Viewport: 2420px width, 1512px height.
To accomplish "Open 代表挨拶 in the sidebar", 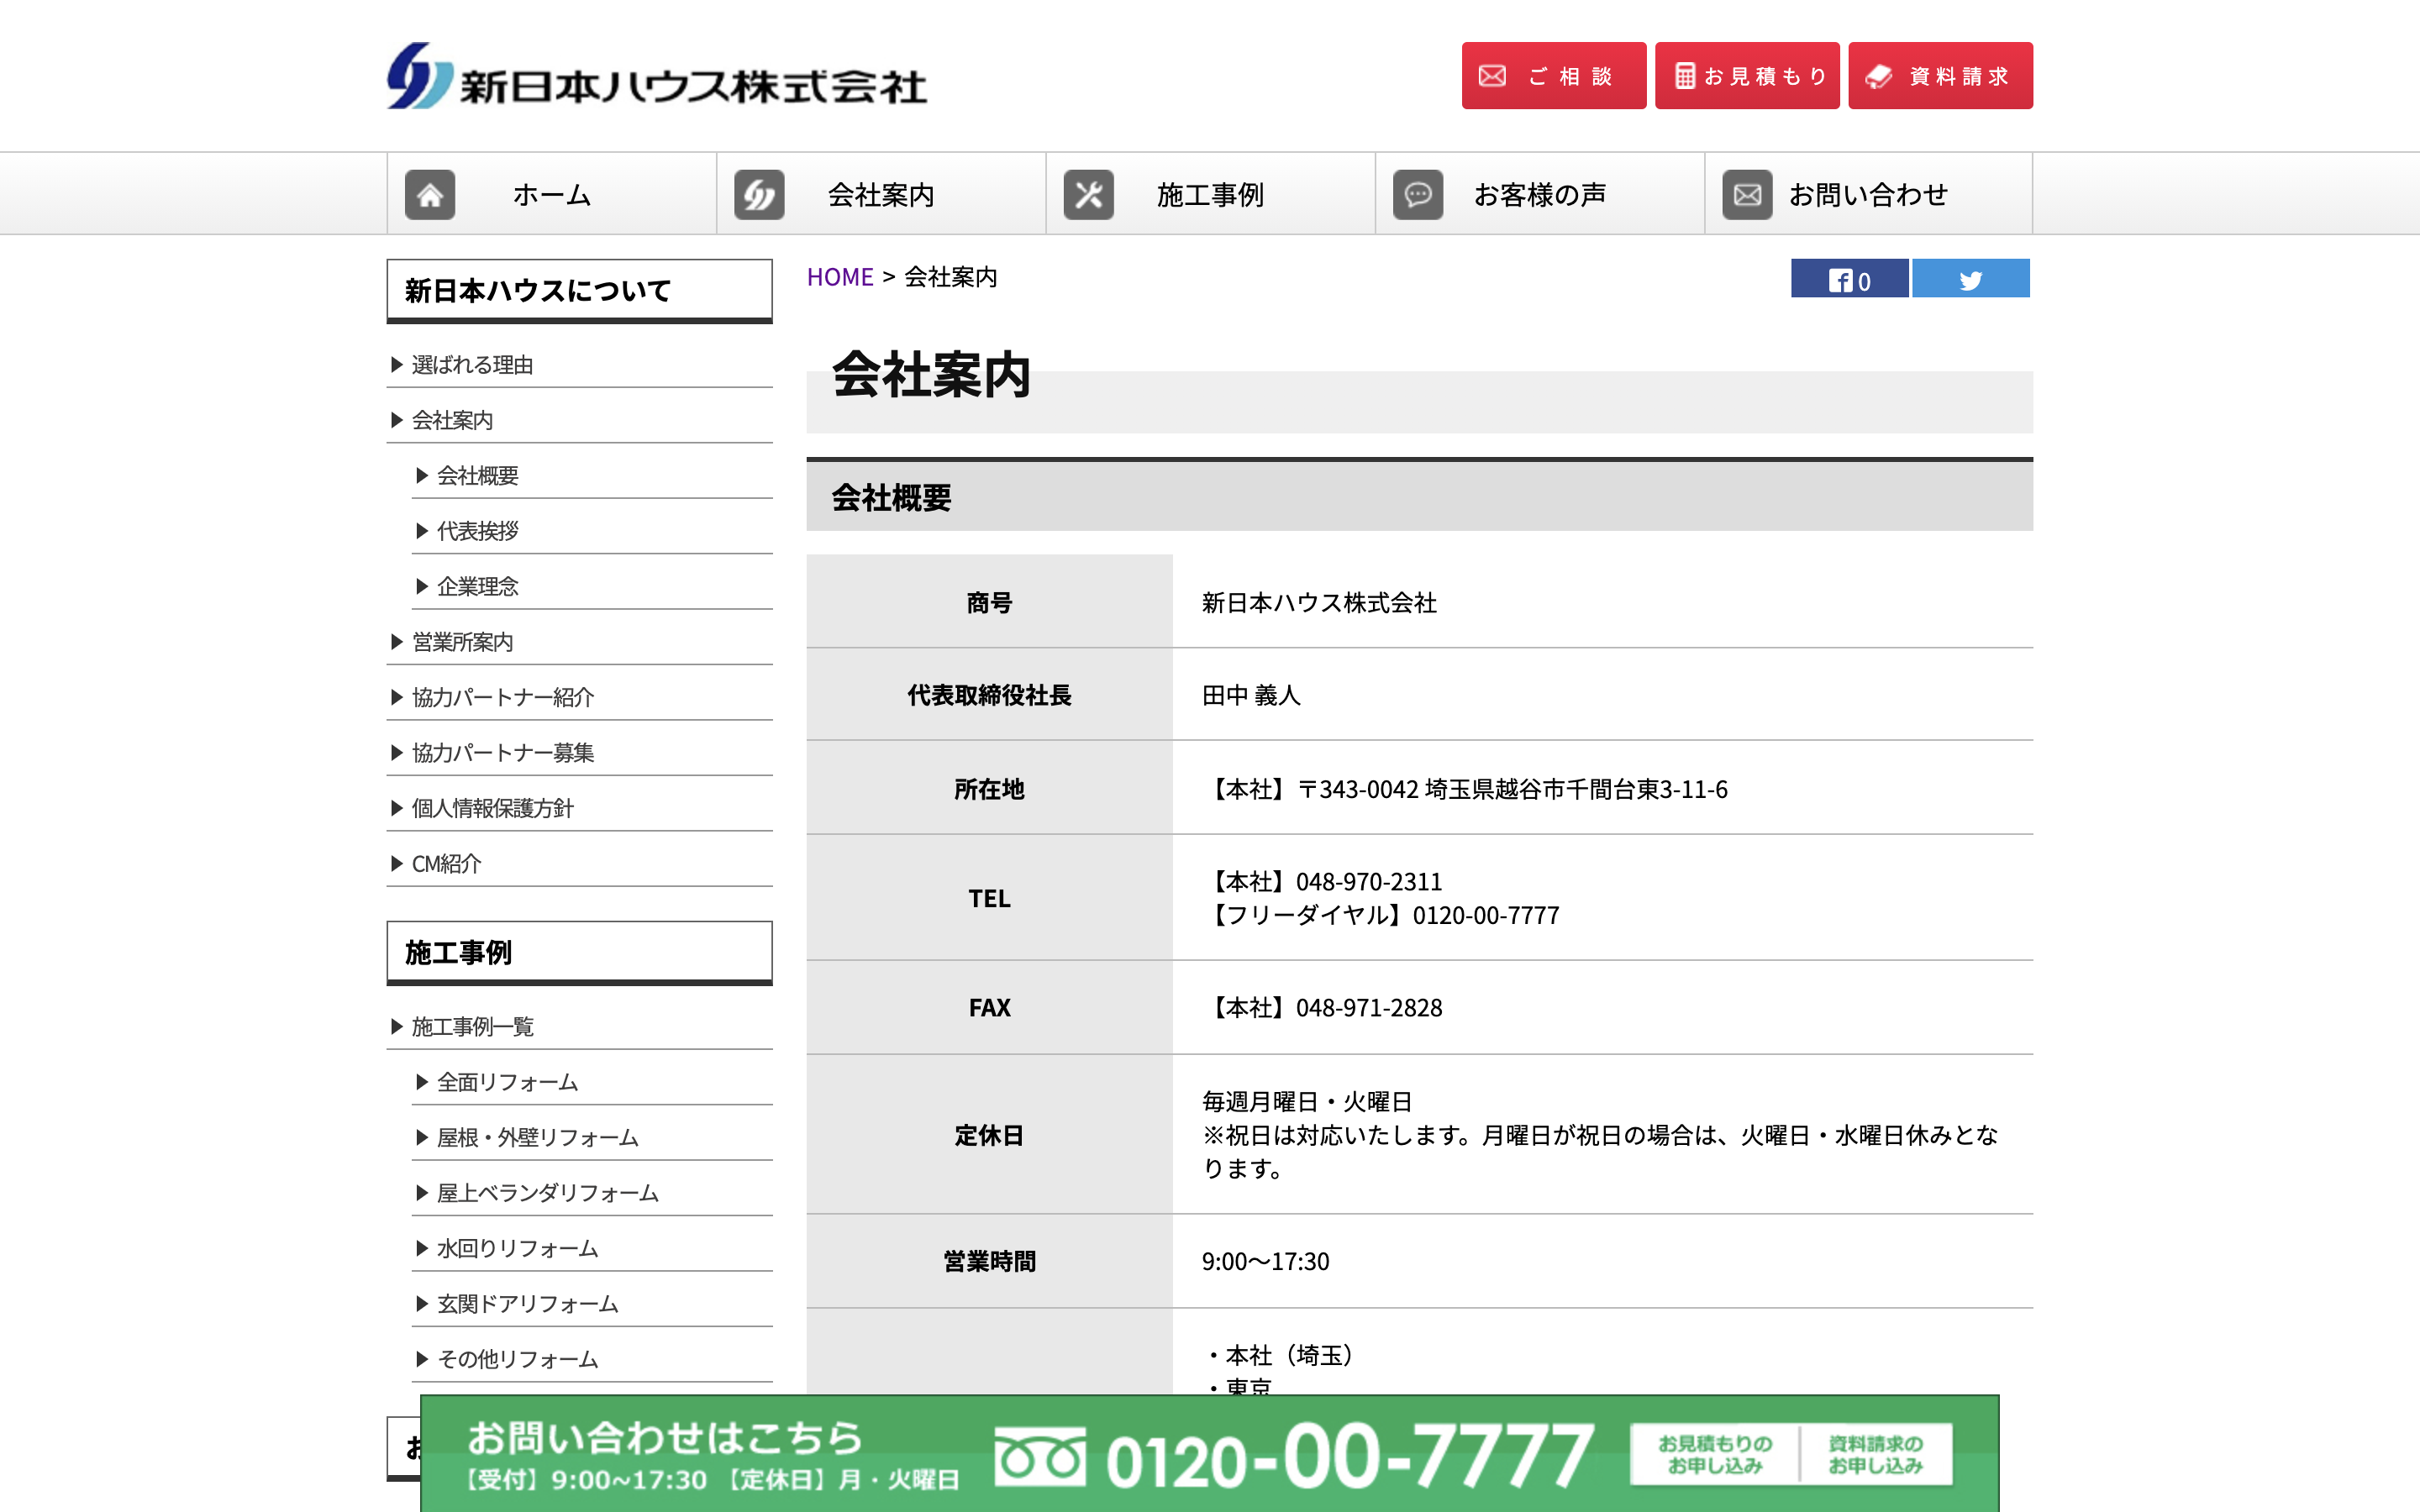I will click(477, 531).
